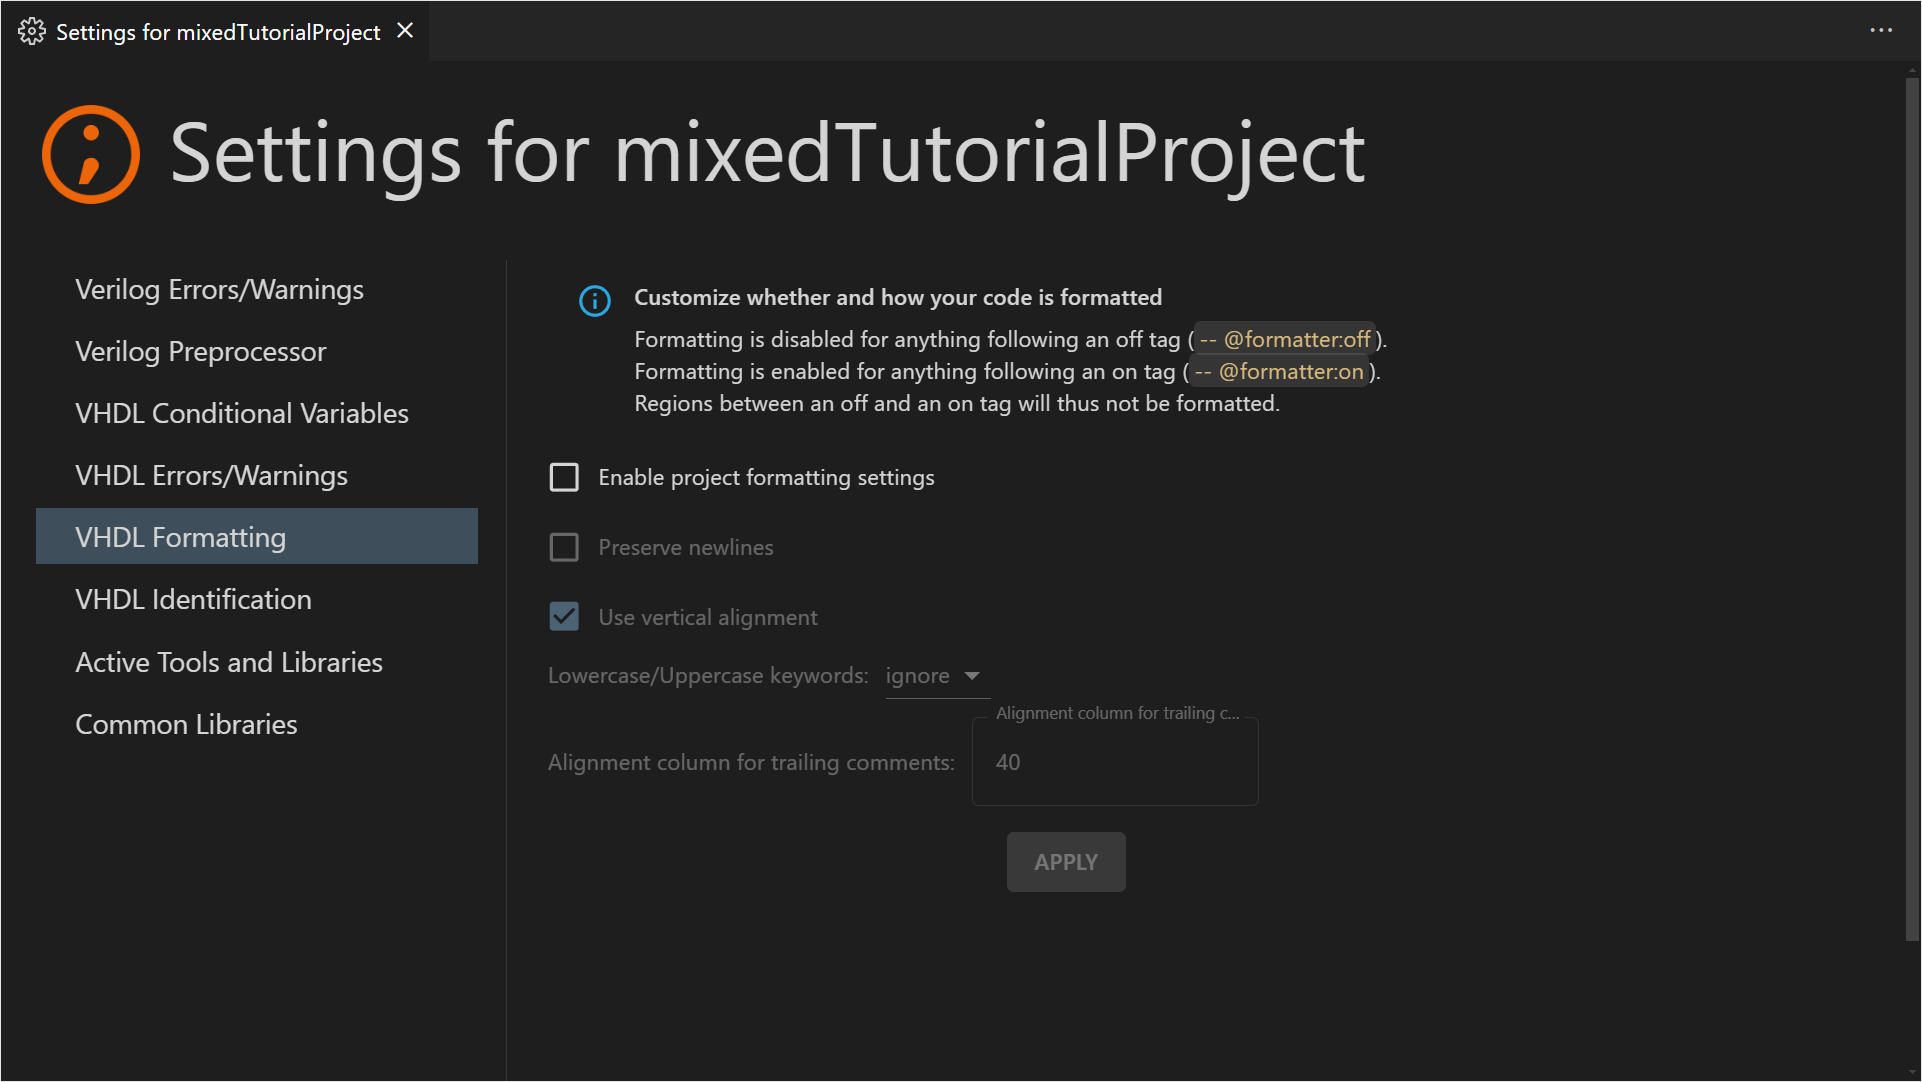This screenshot has width=1922, height=1082.
Task: Click the Sigasi orange logo icon
Action: tap(91, 154)
